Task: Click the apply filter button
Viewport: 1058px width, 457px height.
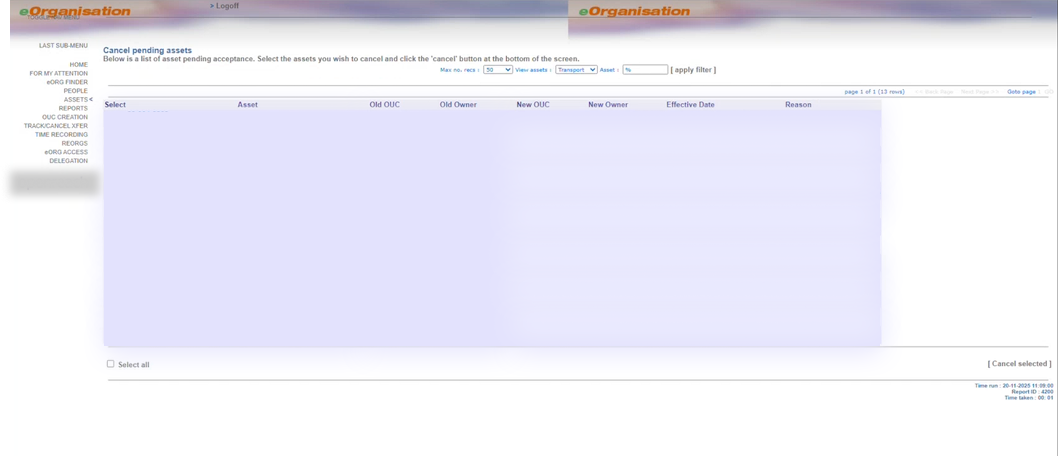Action: pos(693,70)
